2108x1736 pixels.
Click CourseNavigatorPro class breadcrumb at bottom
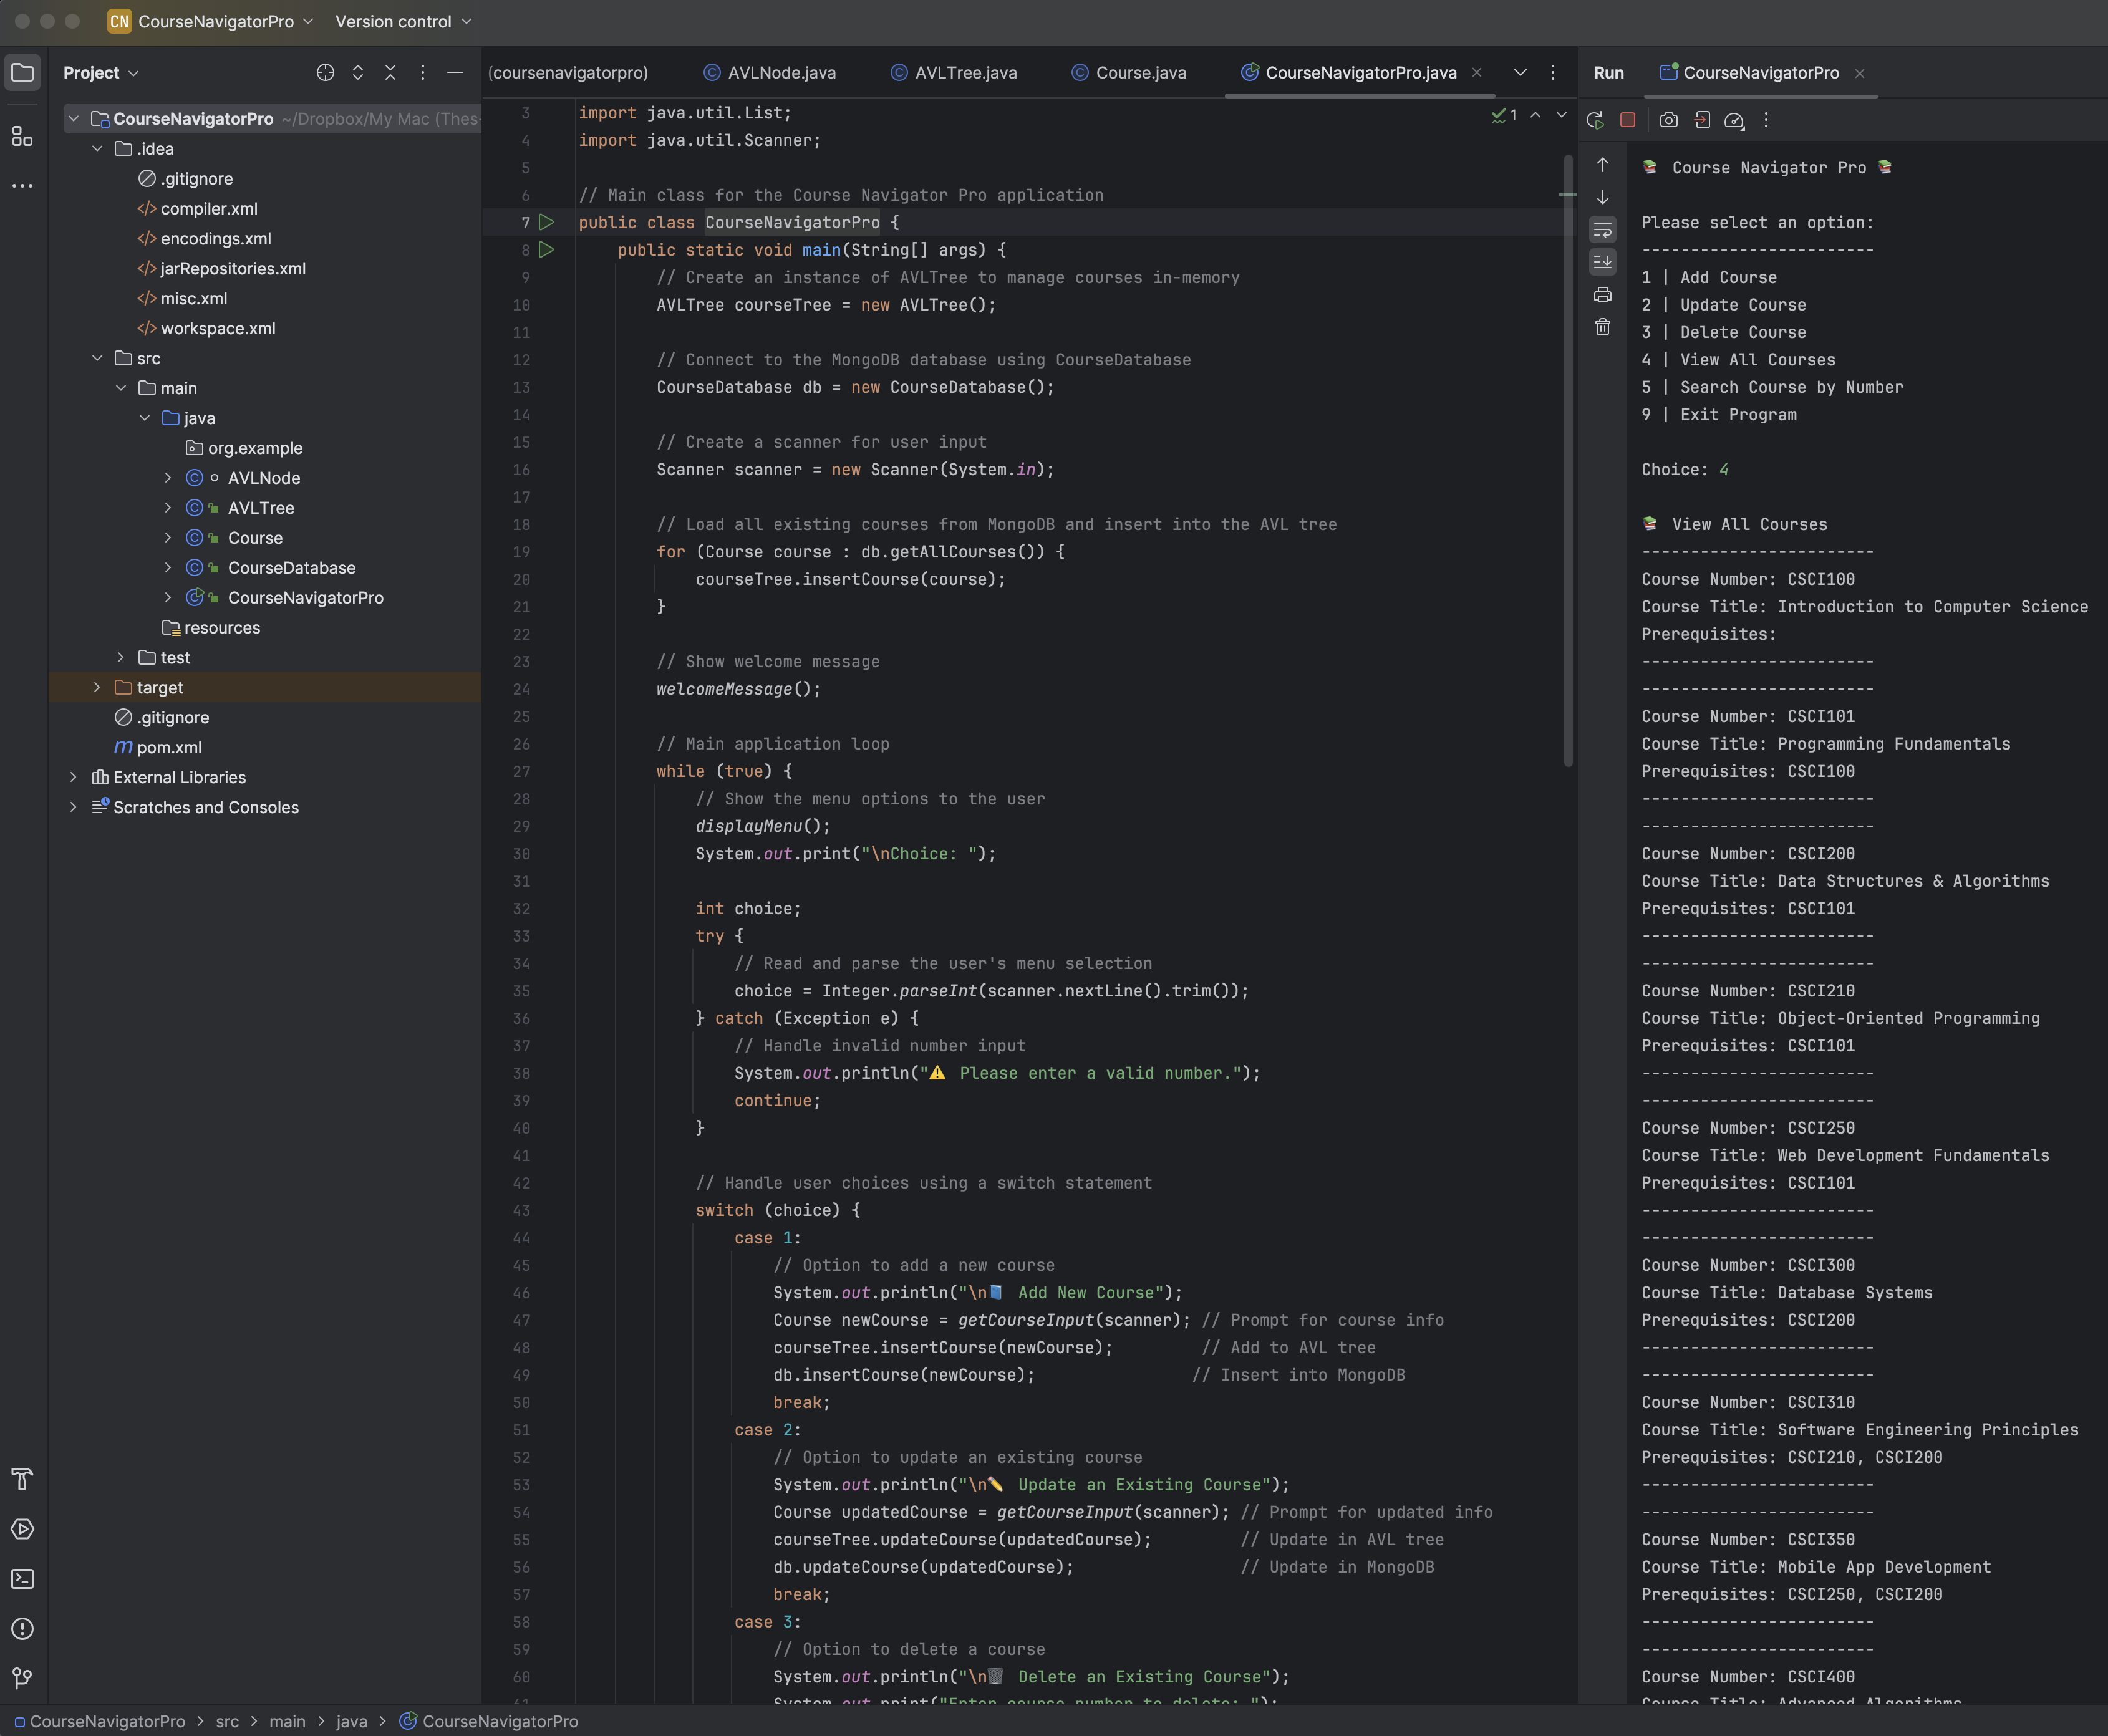[x=489, y=1721]
